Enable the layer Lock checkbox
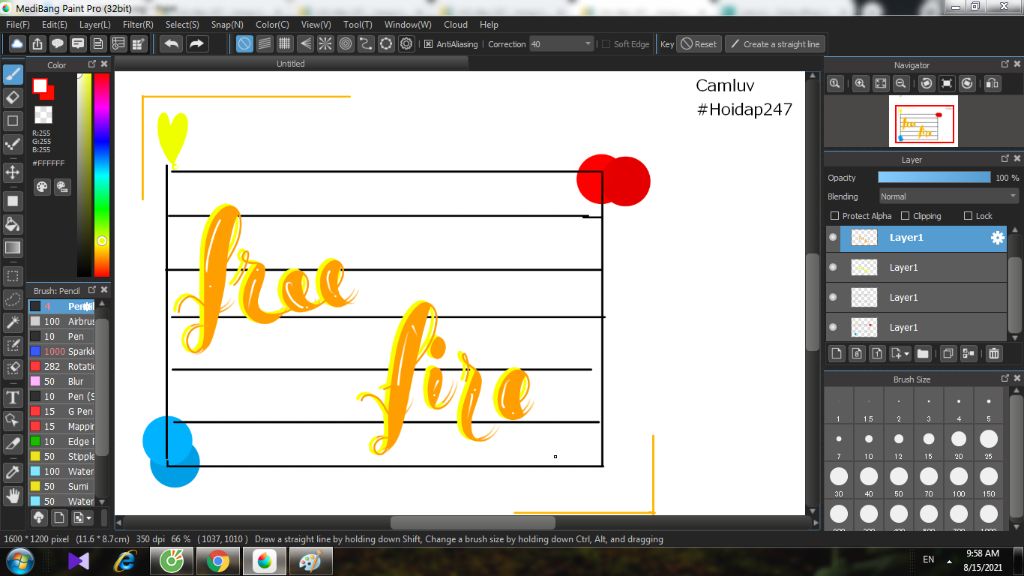 tap(968, 216)
